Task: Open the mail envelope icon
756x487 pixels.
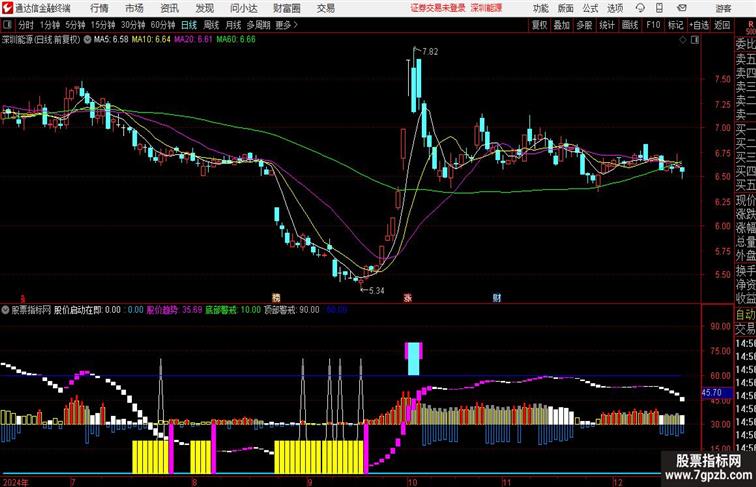Action: [682, 8]
